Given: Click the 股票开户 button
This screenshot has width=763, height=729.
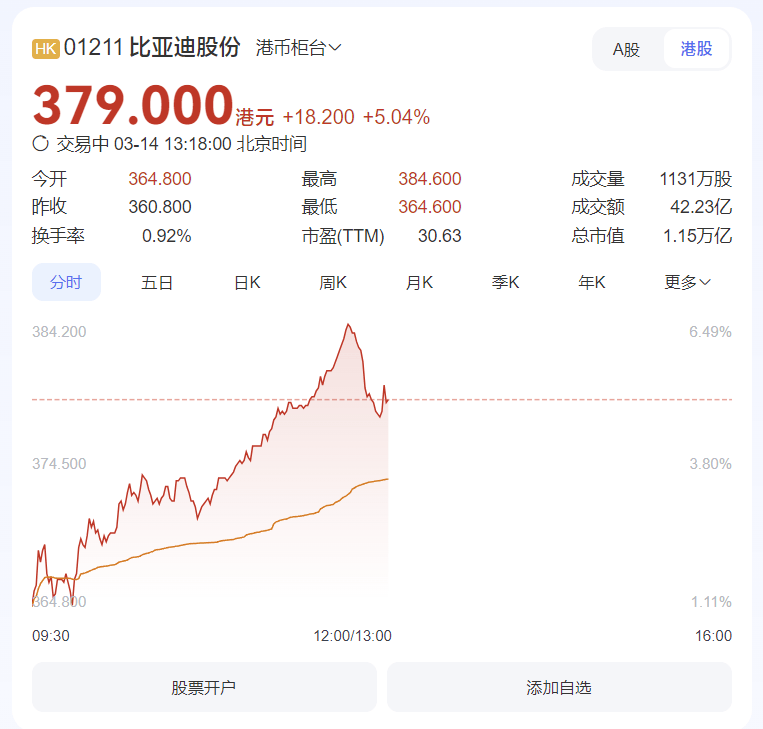Looking at the screenshot, I should (204, 687).
